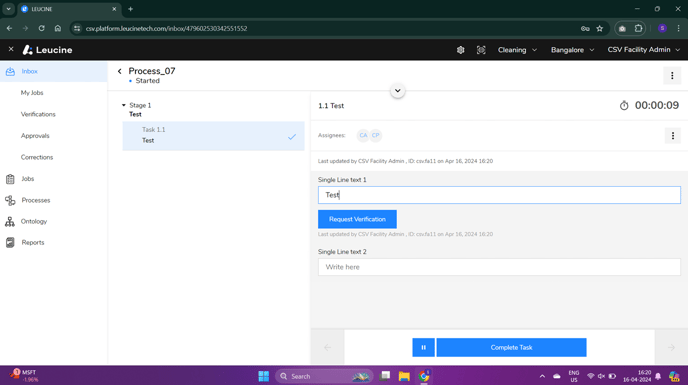Open a new browser tab
688x385 pixels.
pos(130,9)
